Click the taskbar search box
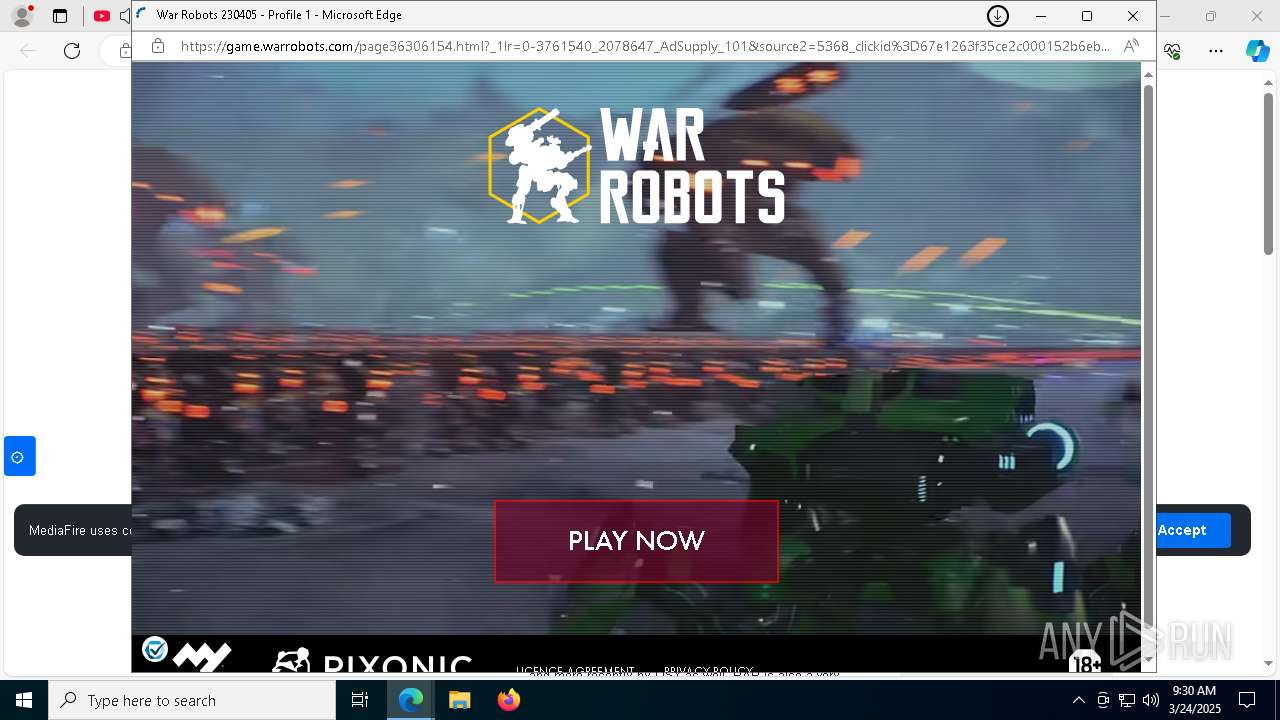 click(x=192, y=700)
